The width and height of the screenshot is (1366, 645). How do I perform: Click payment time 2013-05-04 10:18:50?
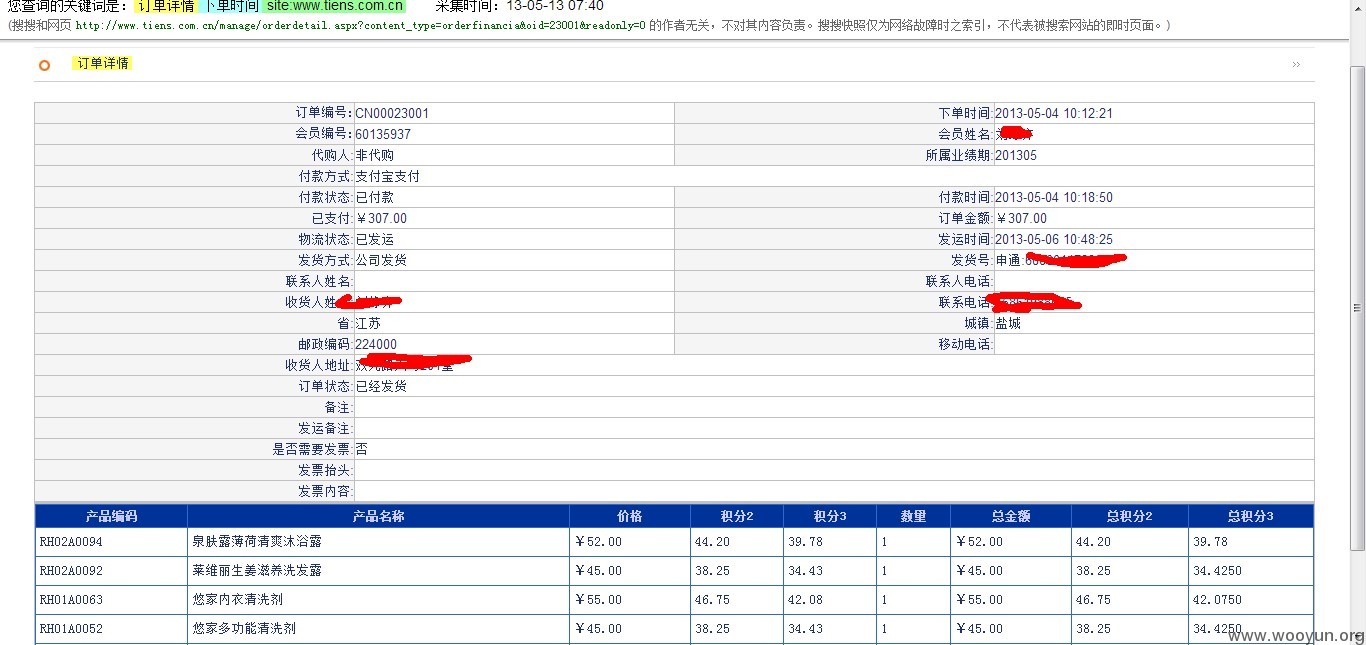(1054, 198)
